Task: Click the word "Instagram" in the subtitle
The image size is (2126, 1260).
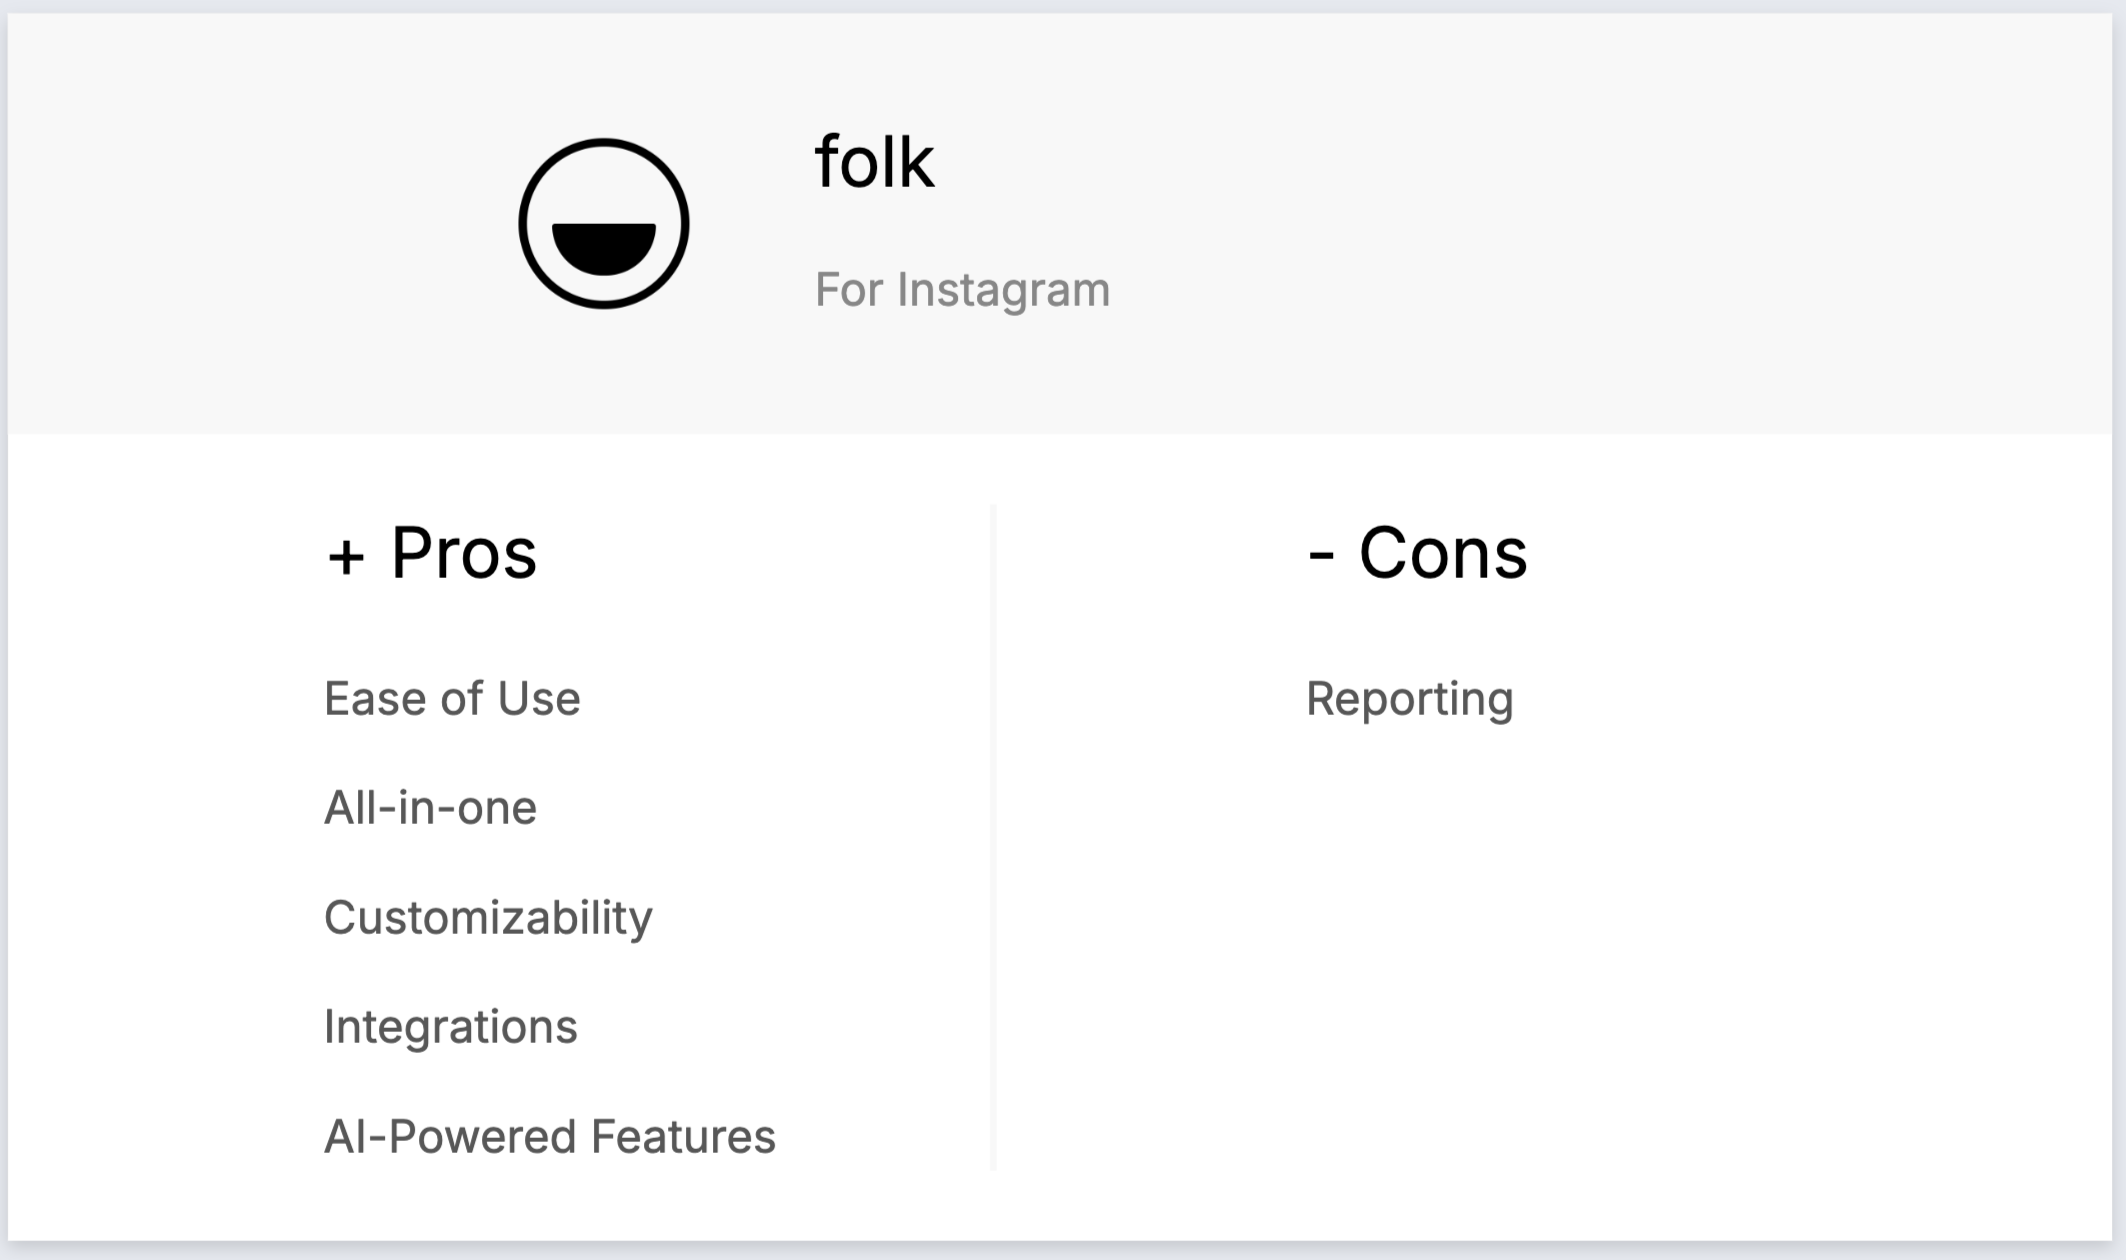Action: [x=1003, y=290]
